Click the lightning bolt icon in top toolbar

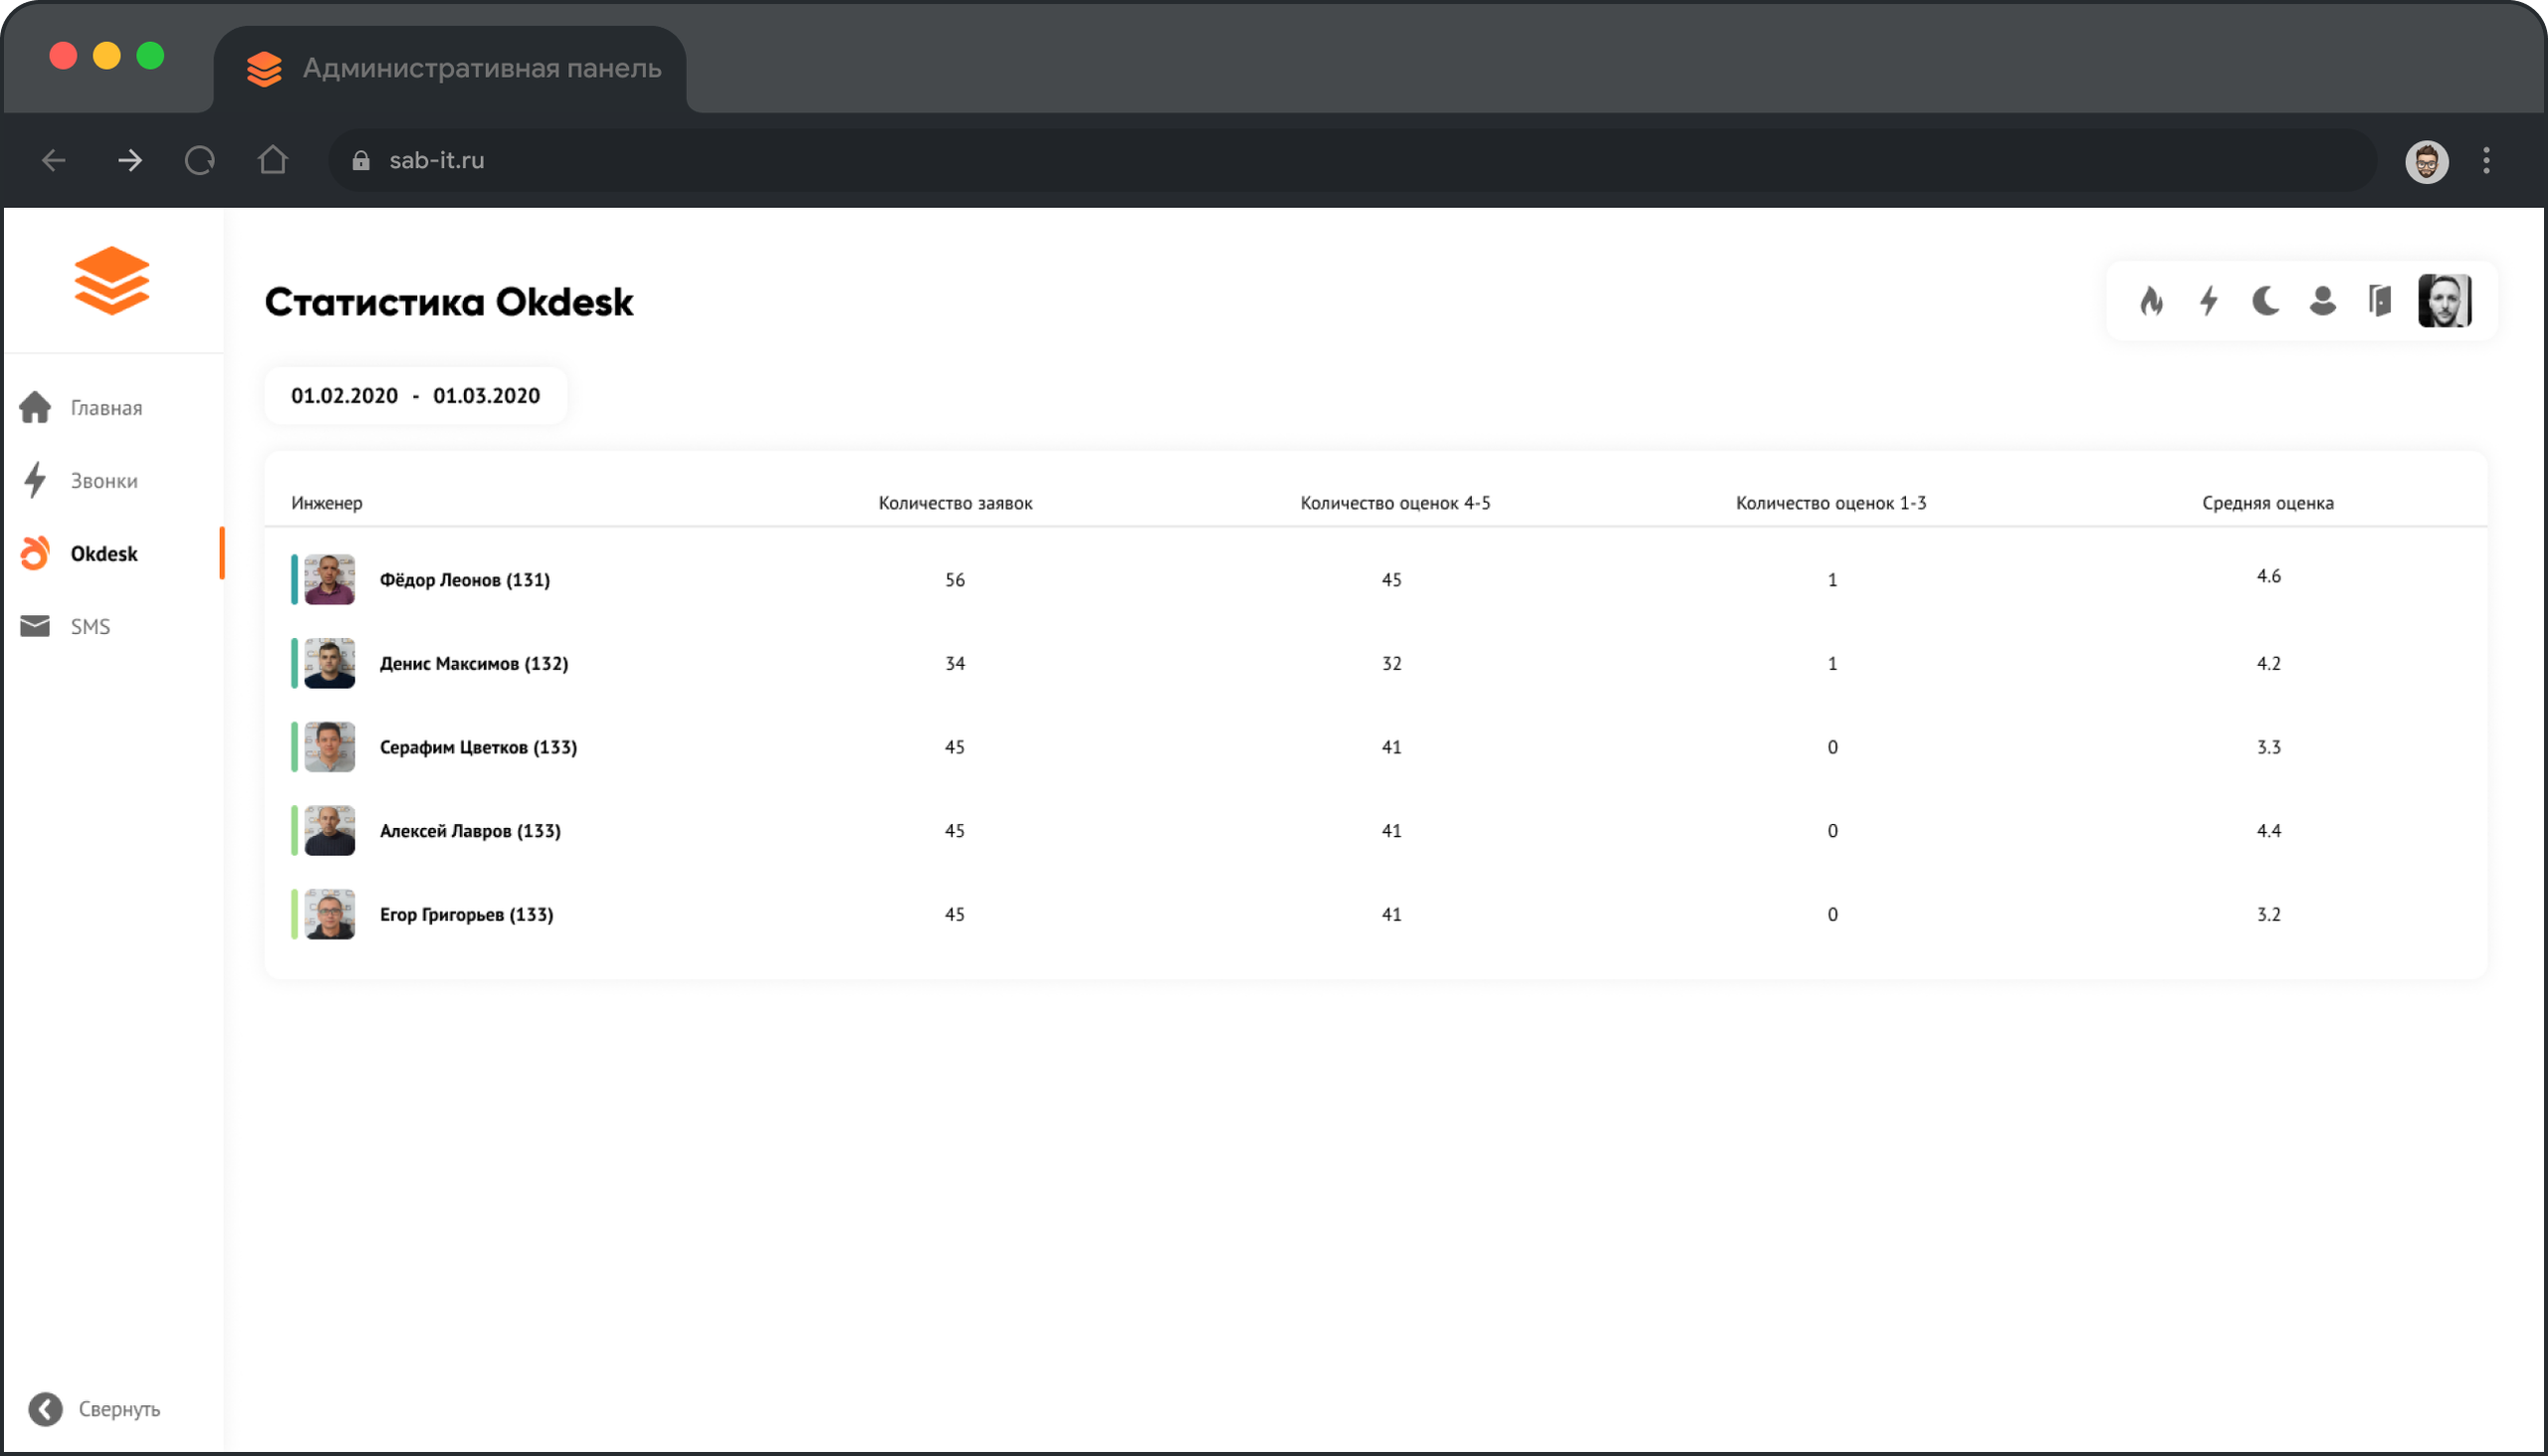click(2208, 301)
